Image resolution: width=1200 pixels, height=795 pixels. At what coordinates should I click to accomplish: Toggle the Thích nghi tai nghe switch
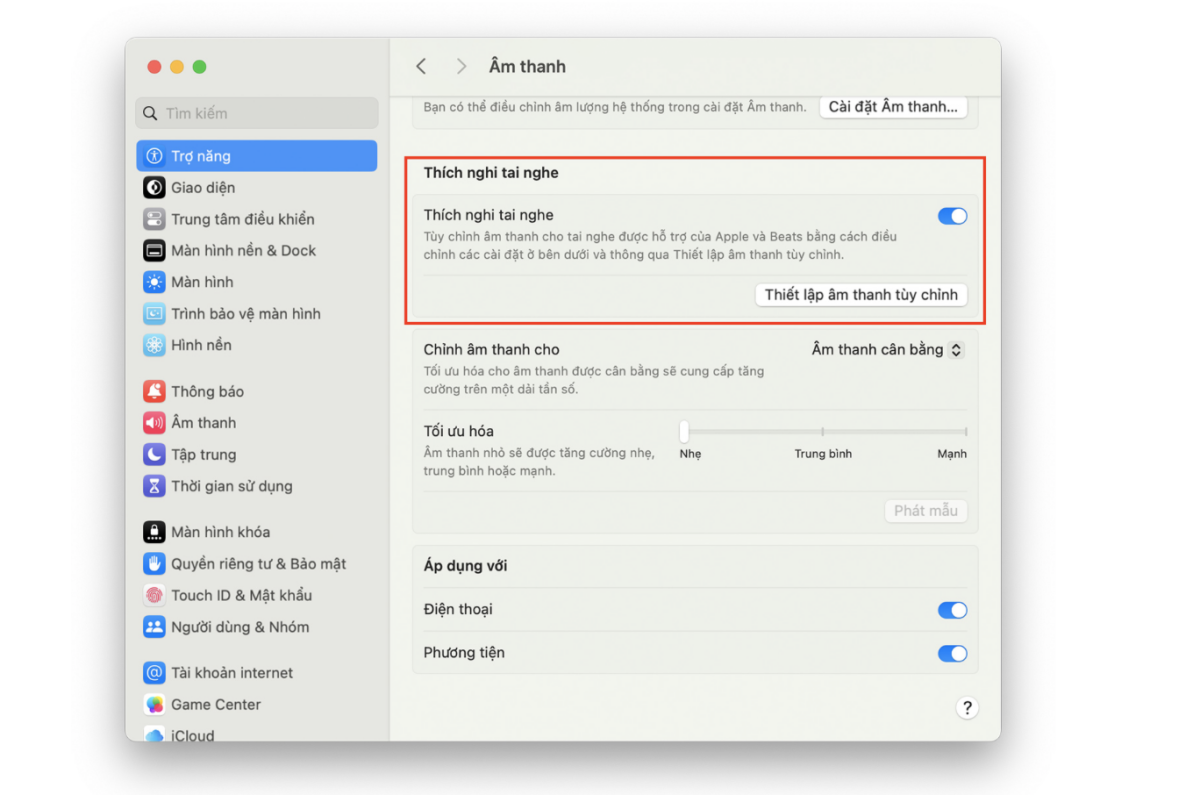[952, 216]
